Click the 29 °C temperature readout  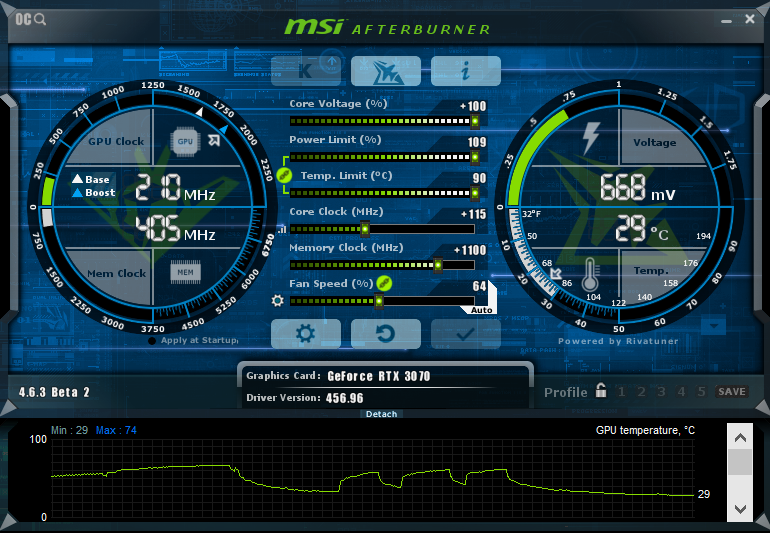642,228
